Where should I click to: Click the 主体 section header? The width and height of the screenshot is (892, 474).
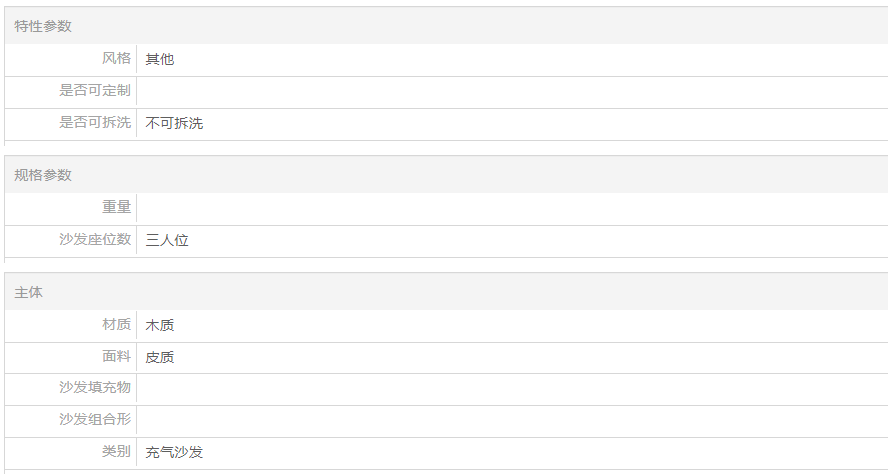coord(28,293)
